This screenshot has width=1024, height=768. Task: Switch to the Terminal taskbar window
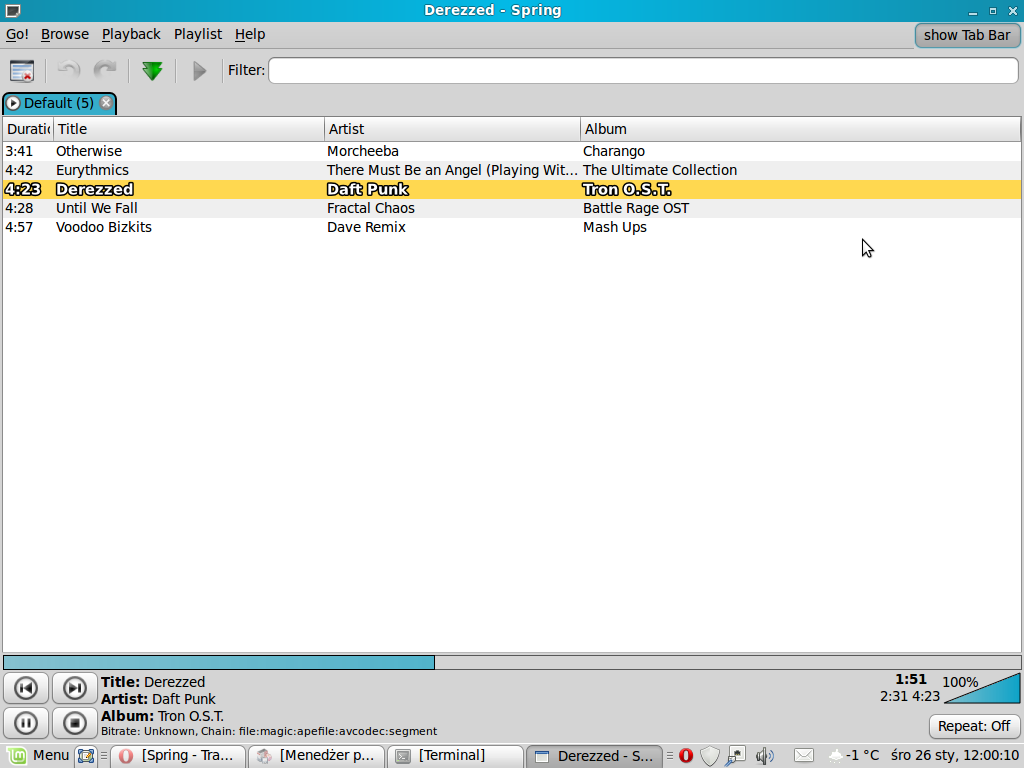[455, 756]
